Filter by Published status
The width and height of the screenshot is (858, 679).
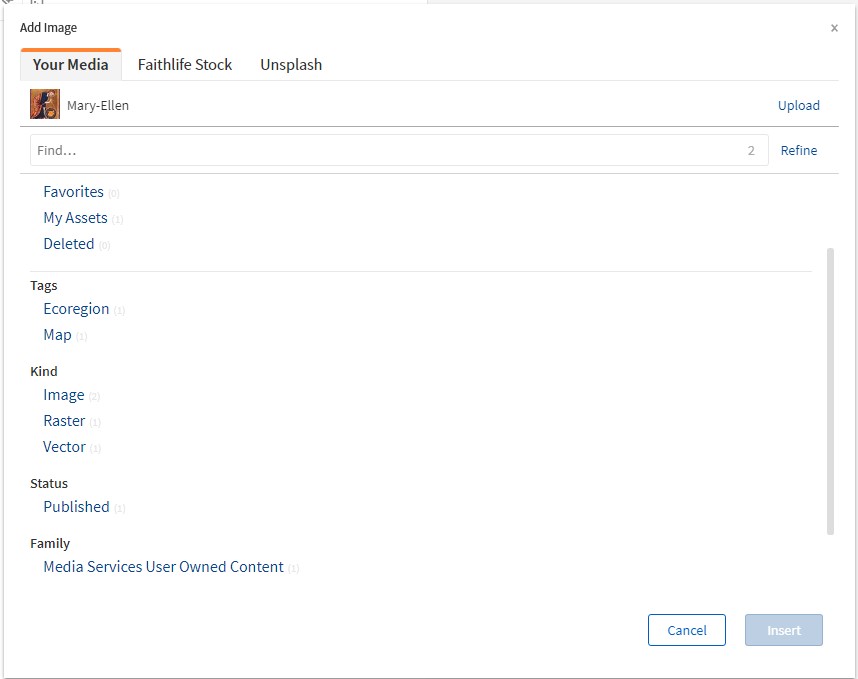click(x=76, y=506)
